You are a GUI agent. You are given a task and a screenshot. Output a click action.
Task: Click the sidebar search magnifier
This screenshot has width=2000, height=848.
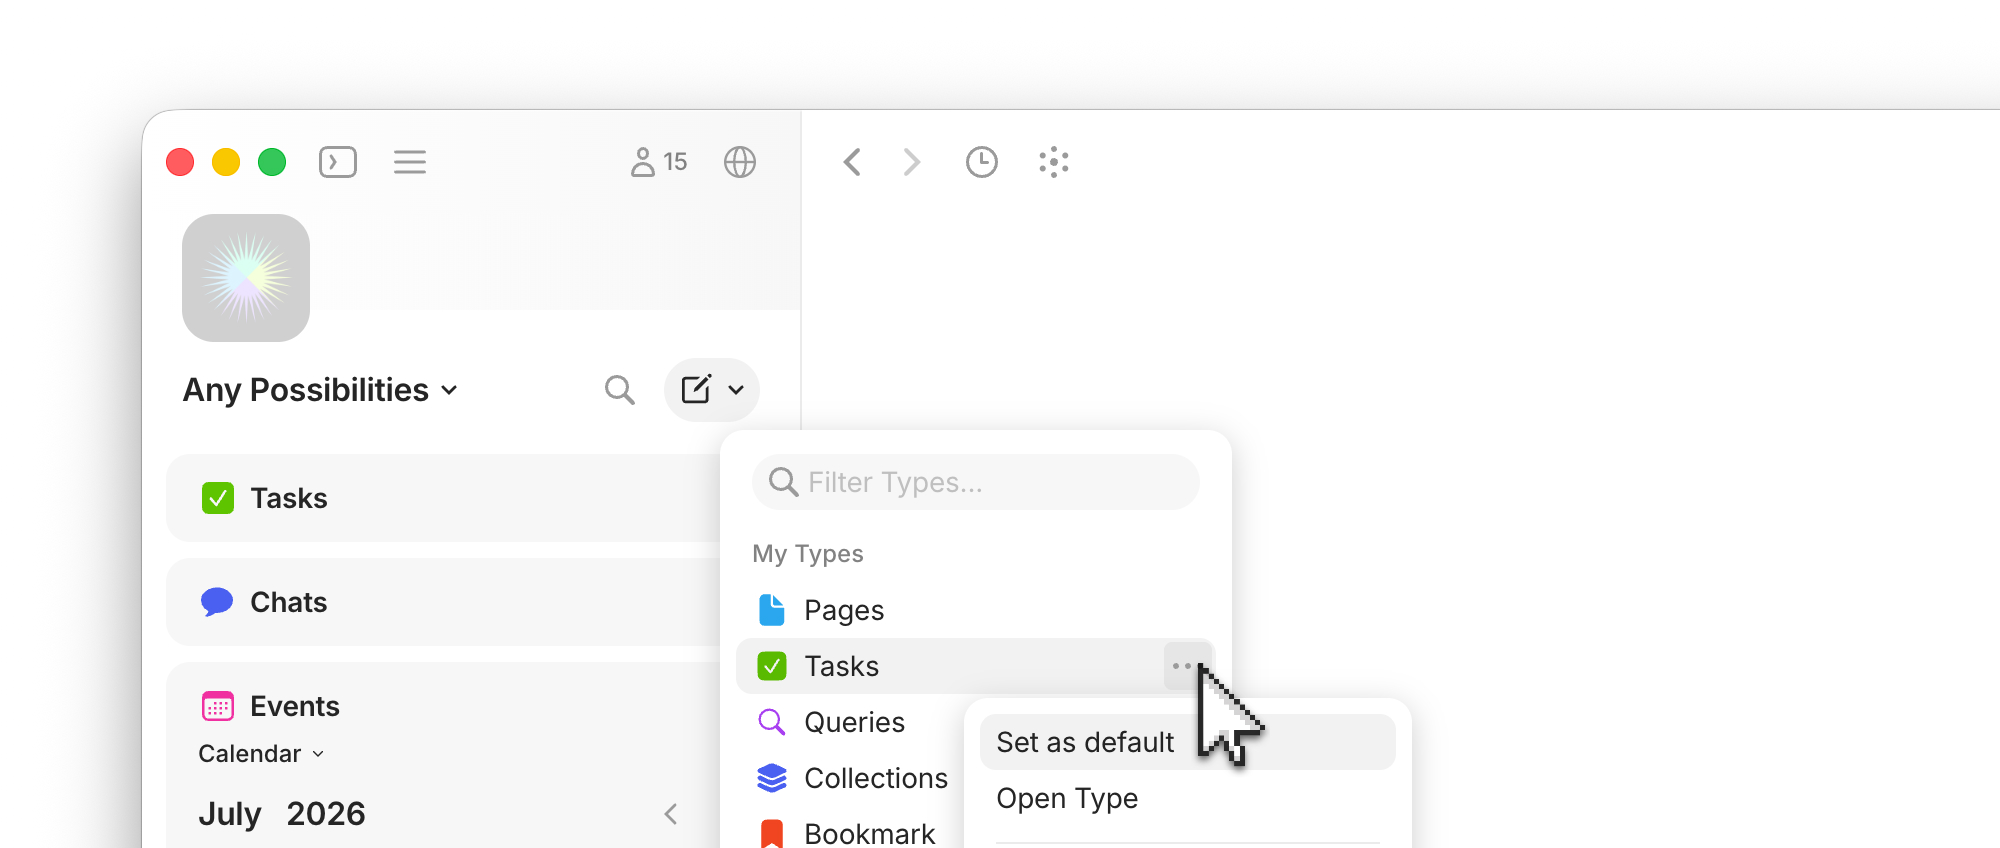620,390
